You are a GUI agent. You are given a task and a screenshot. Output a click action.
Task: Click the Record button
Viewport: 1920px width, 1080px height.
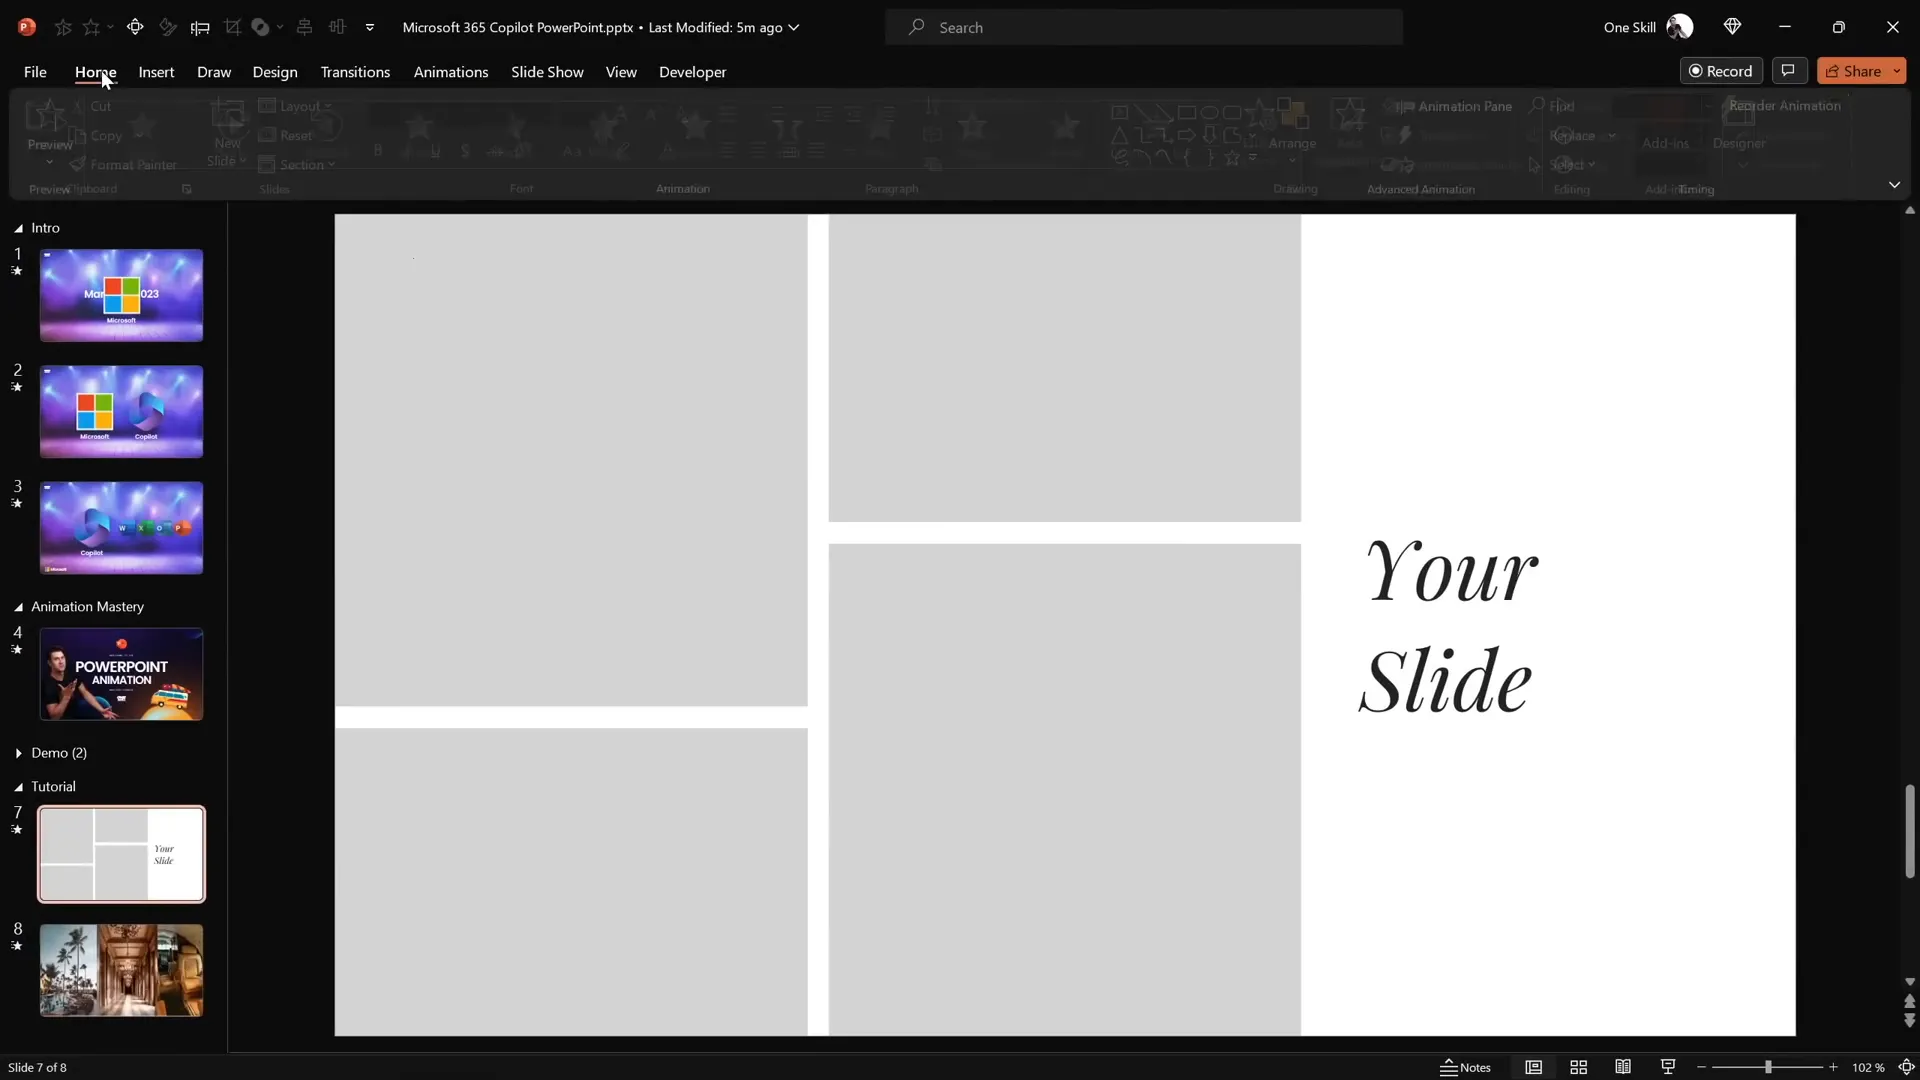1721,70
